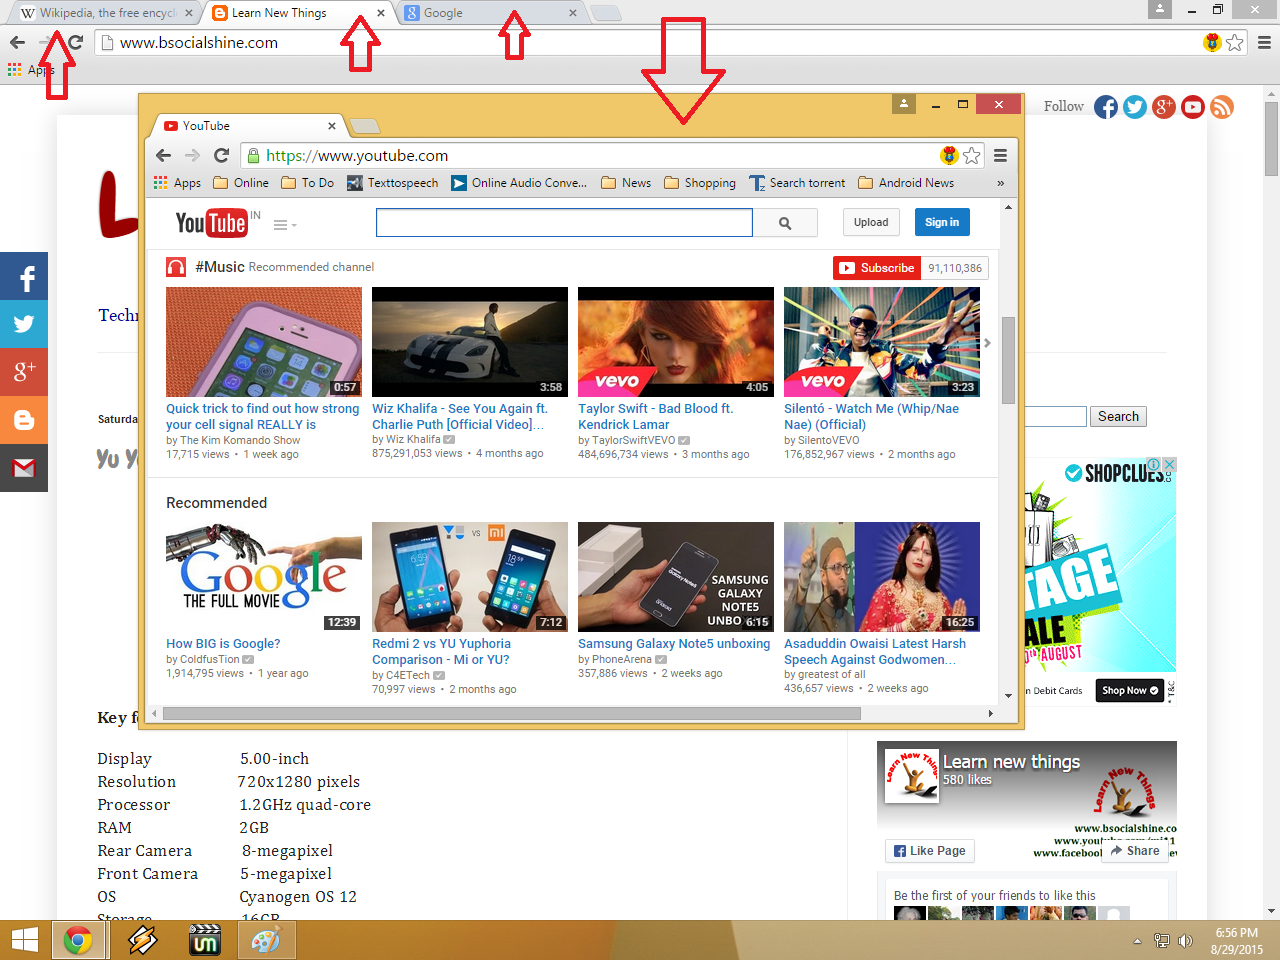Click the YouTube search magnifier button
The image size is (1280, 960).
coord(785,223)
